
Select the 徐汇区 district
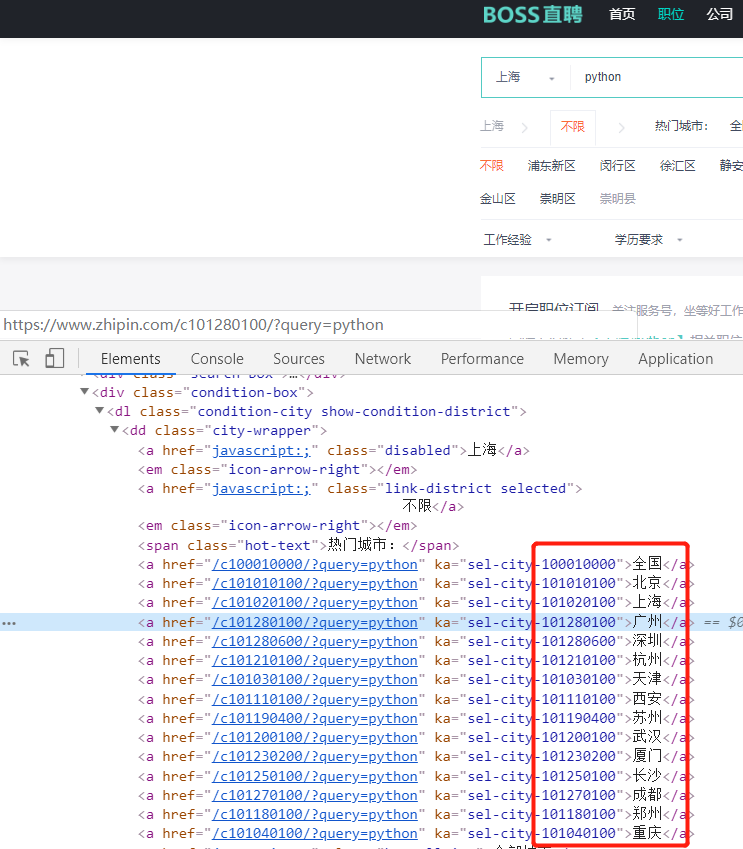[677, 166]
